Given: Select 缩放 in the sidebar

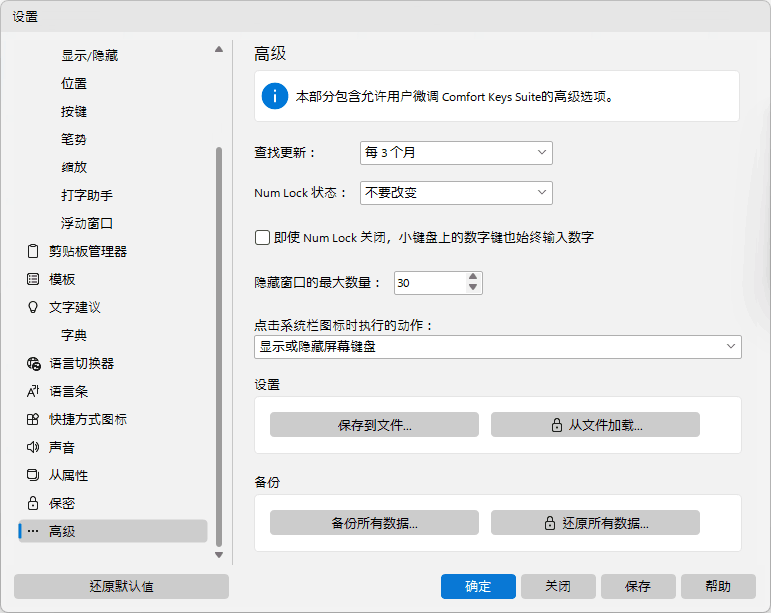Looking at the screenshot, I should point(74,167).
